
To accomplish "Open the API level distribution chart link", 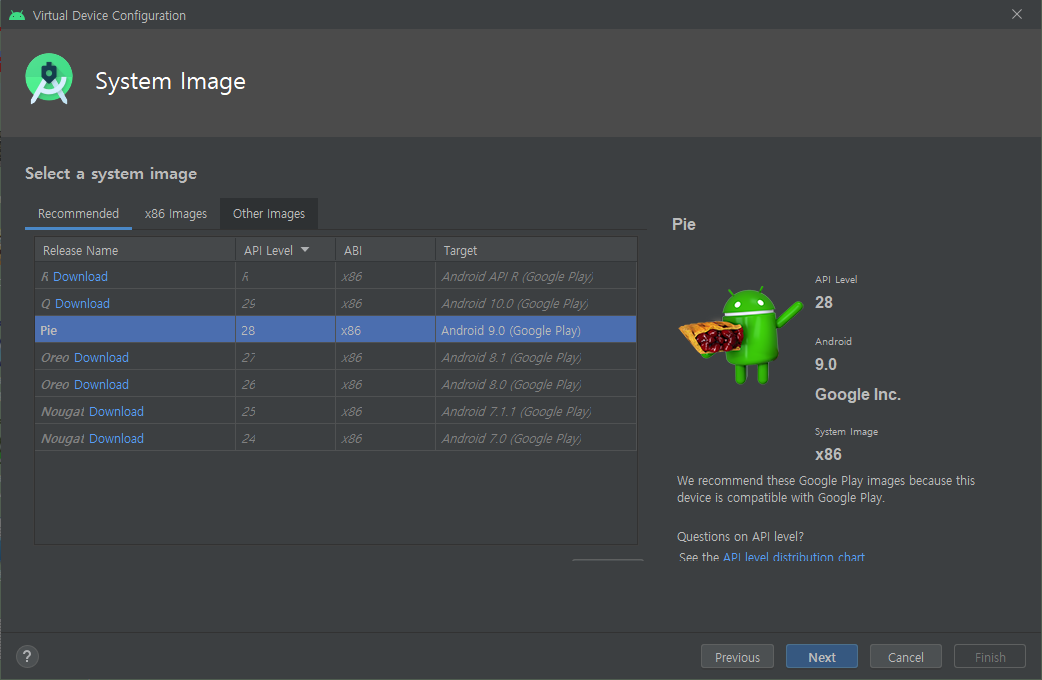I will 793,556.
